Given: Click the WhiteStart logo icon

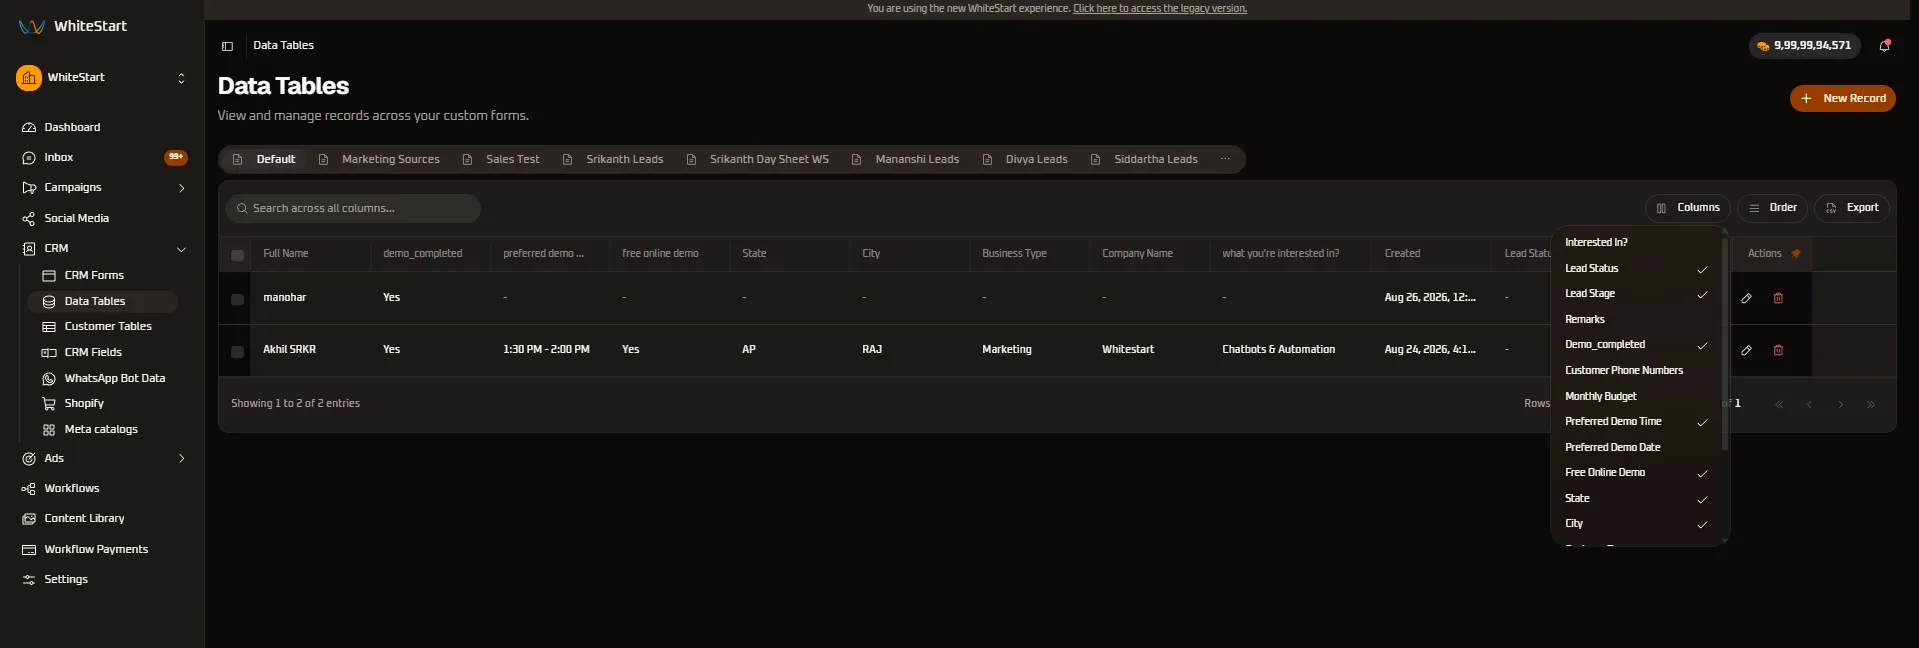Looking at the screenshot, I should tap(31, 27).
